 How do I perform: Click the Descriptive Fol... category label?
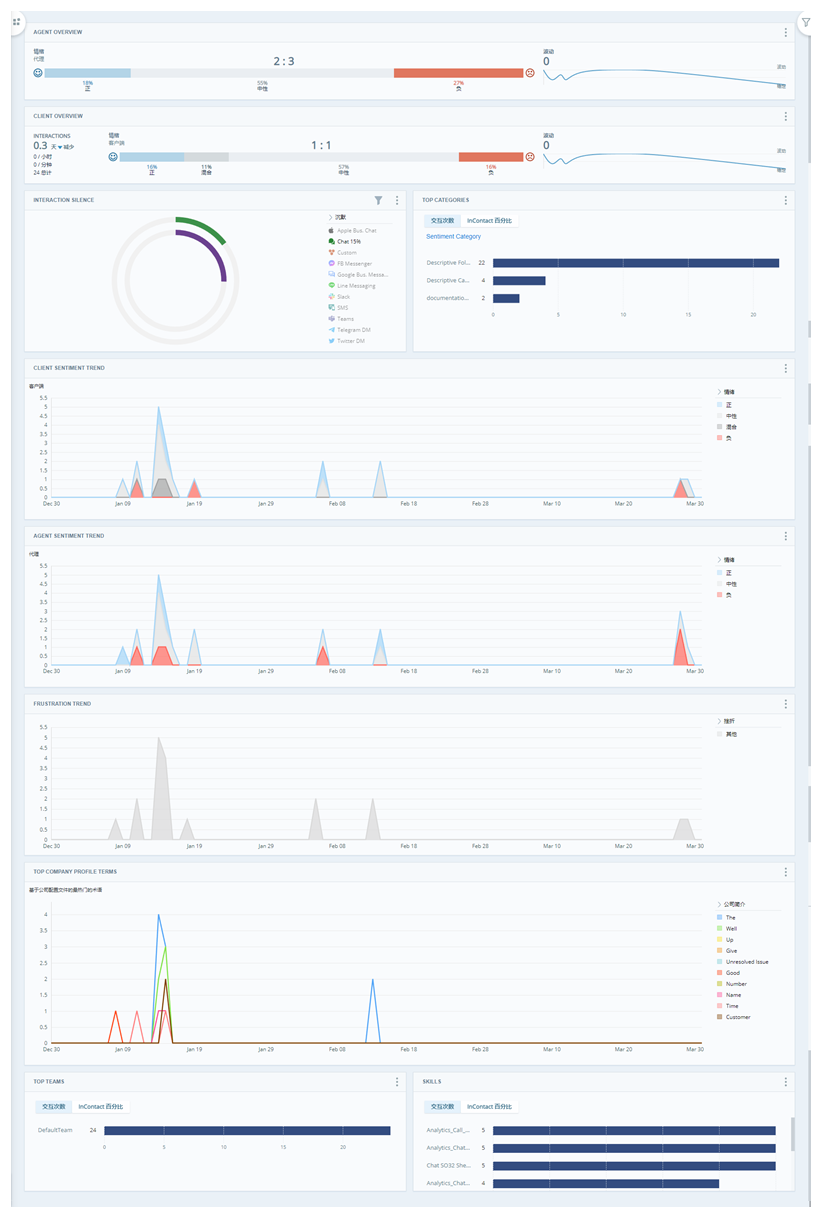448,263
